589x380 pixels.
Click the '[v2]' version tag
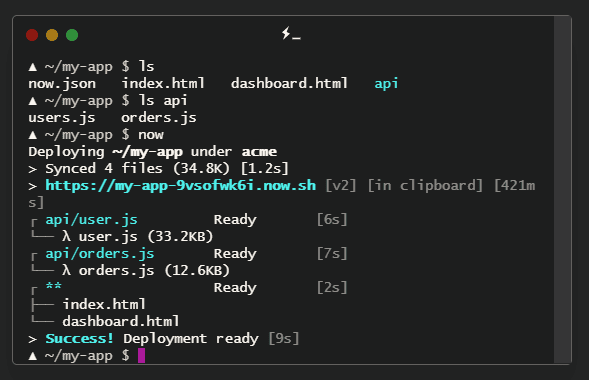[x=340, y=185]
